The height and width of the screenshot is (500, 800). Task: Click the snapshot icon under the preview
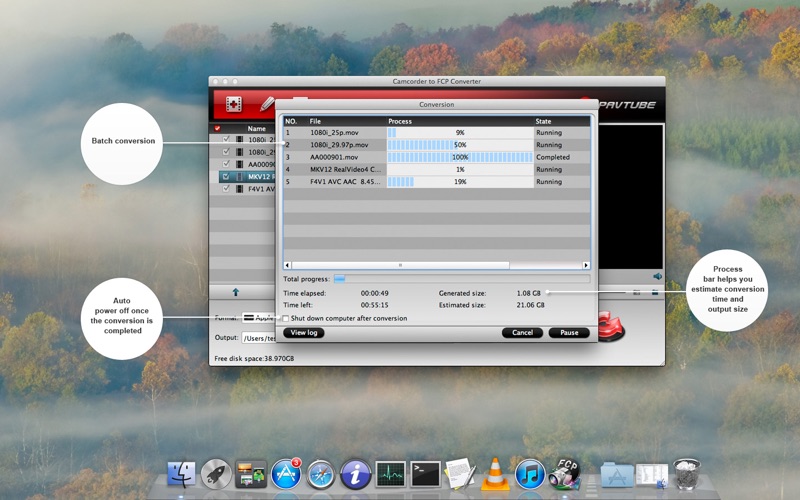tap(637, 292)
